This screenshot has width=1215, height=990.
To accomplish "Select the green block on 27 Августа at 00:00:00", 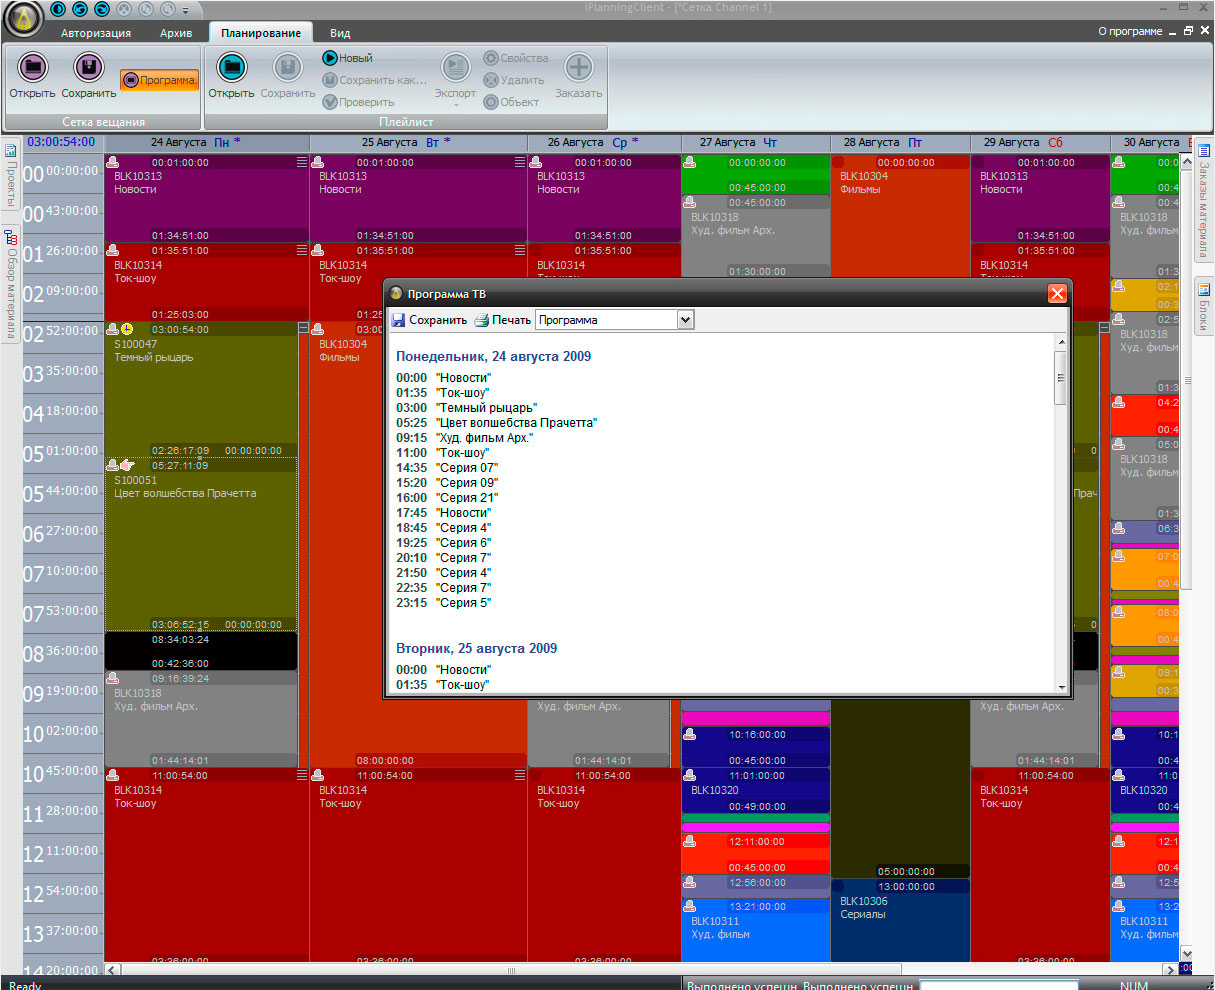I will pos(755,174).
